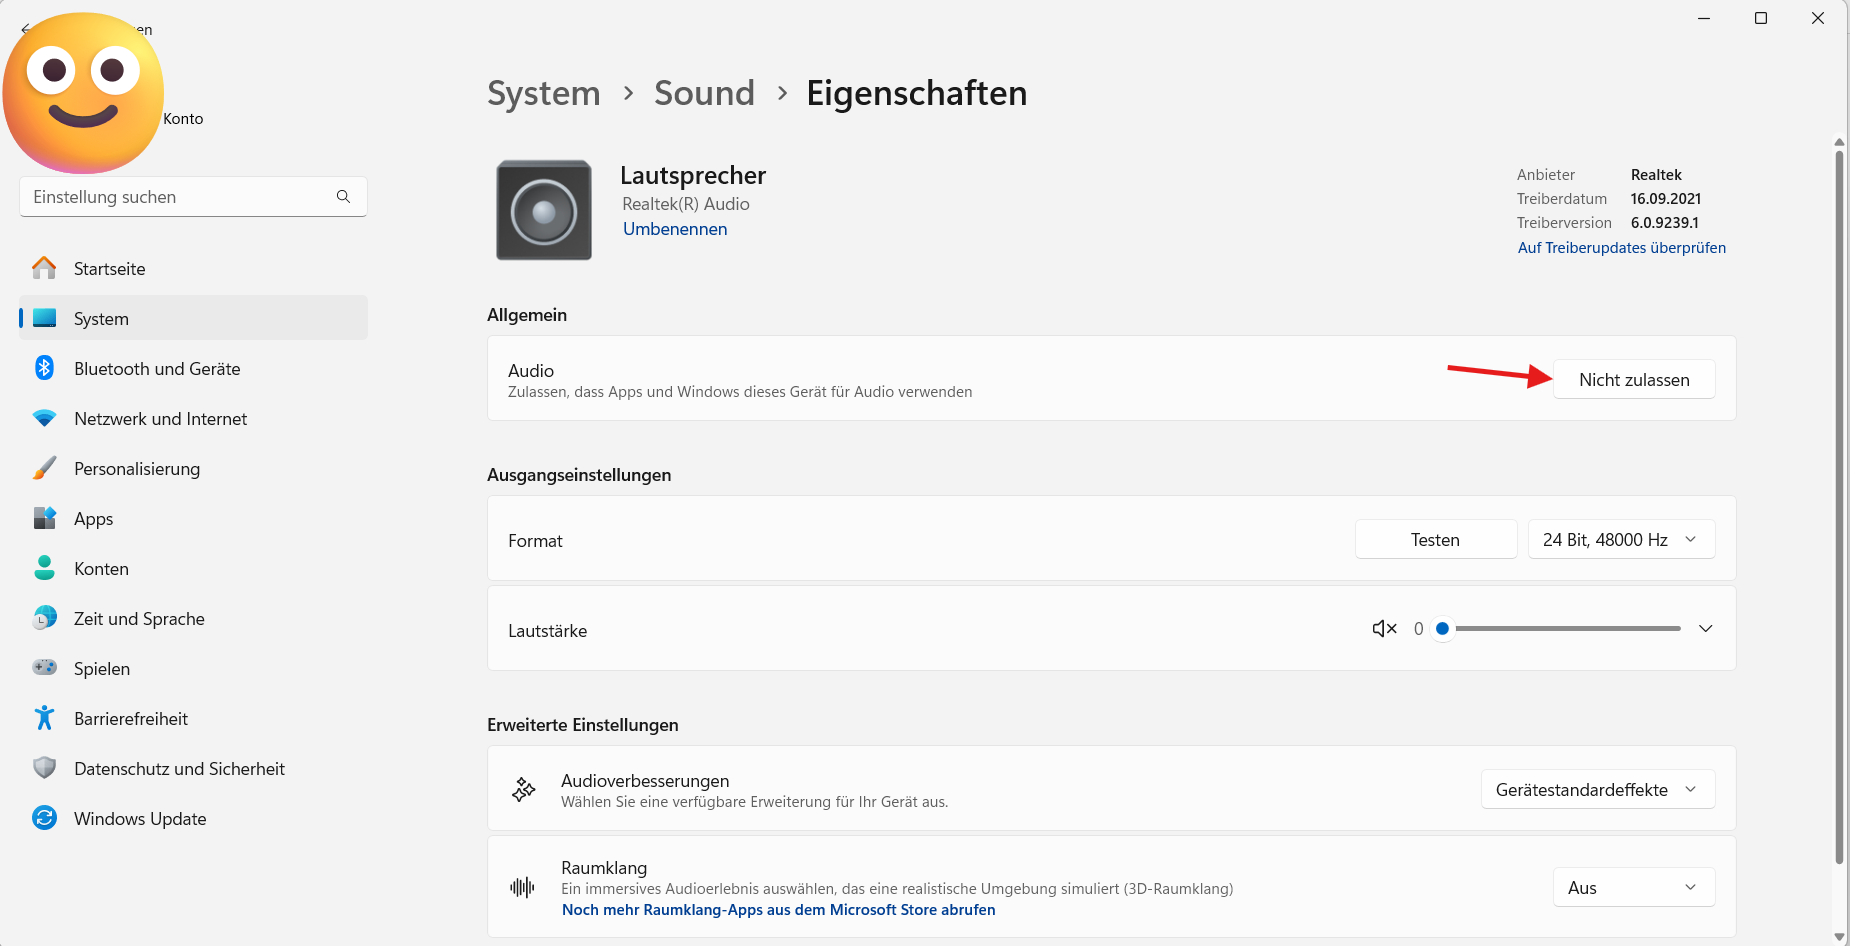This screenshot has width=1850, height=946.
Task: Click Nicht zulassen for Audio
Action: pos(1634,380)
